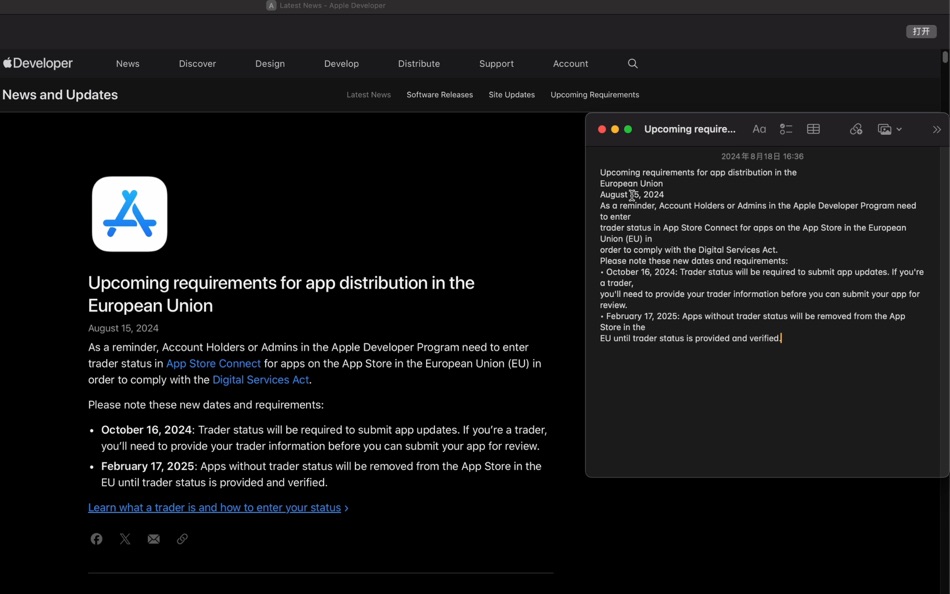Share article via Facebook icon
950x594 pixels.
click(96, 539)
